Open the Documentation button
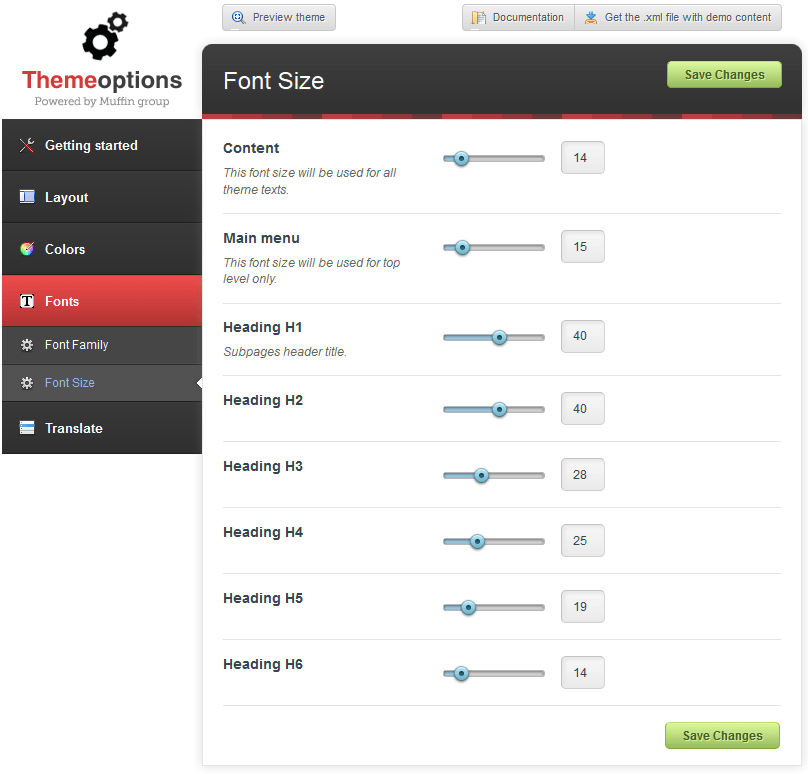 [x=518, y=18]
